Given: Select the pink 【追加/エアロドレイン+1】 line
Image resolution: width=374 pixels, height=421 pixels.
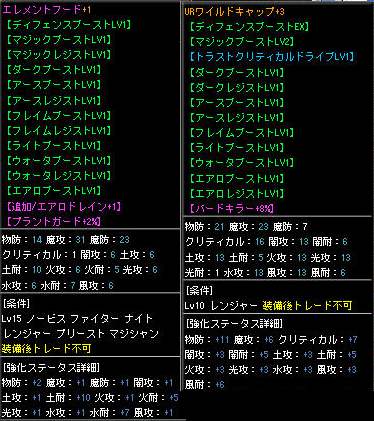Looking at the screenshot, I should (64, 206).
